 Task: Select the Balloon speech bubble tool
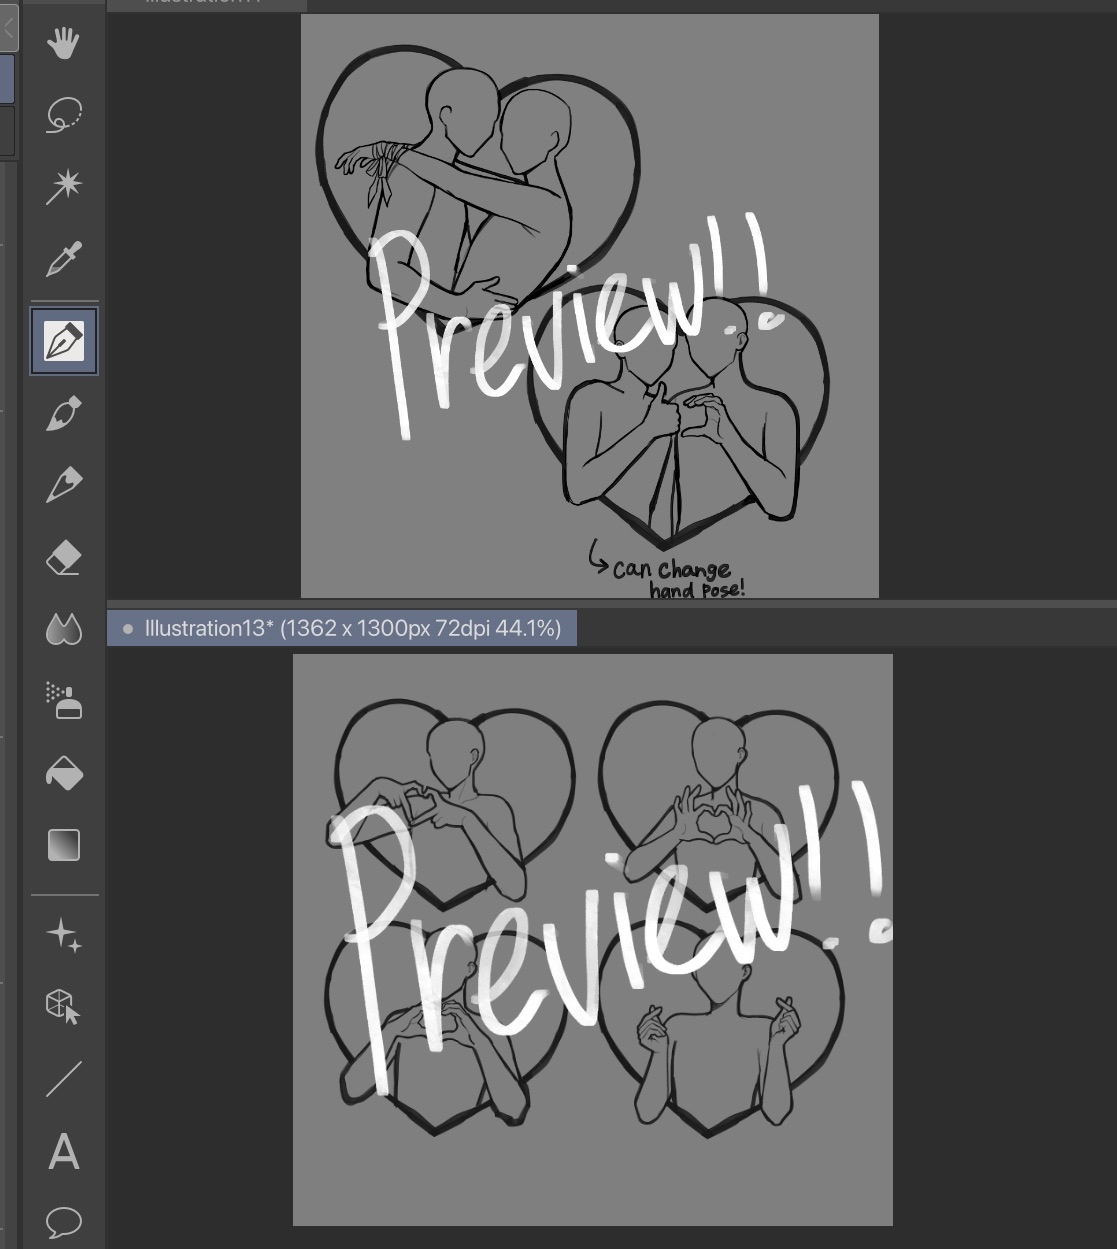tap(63, 1221)
